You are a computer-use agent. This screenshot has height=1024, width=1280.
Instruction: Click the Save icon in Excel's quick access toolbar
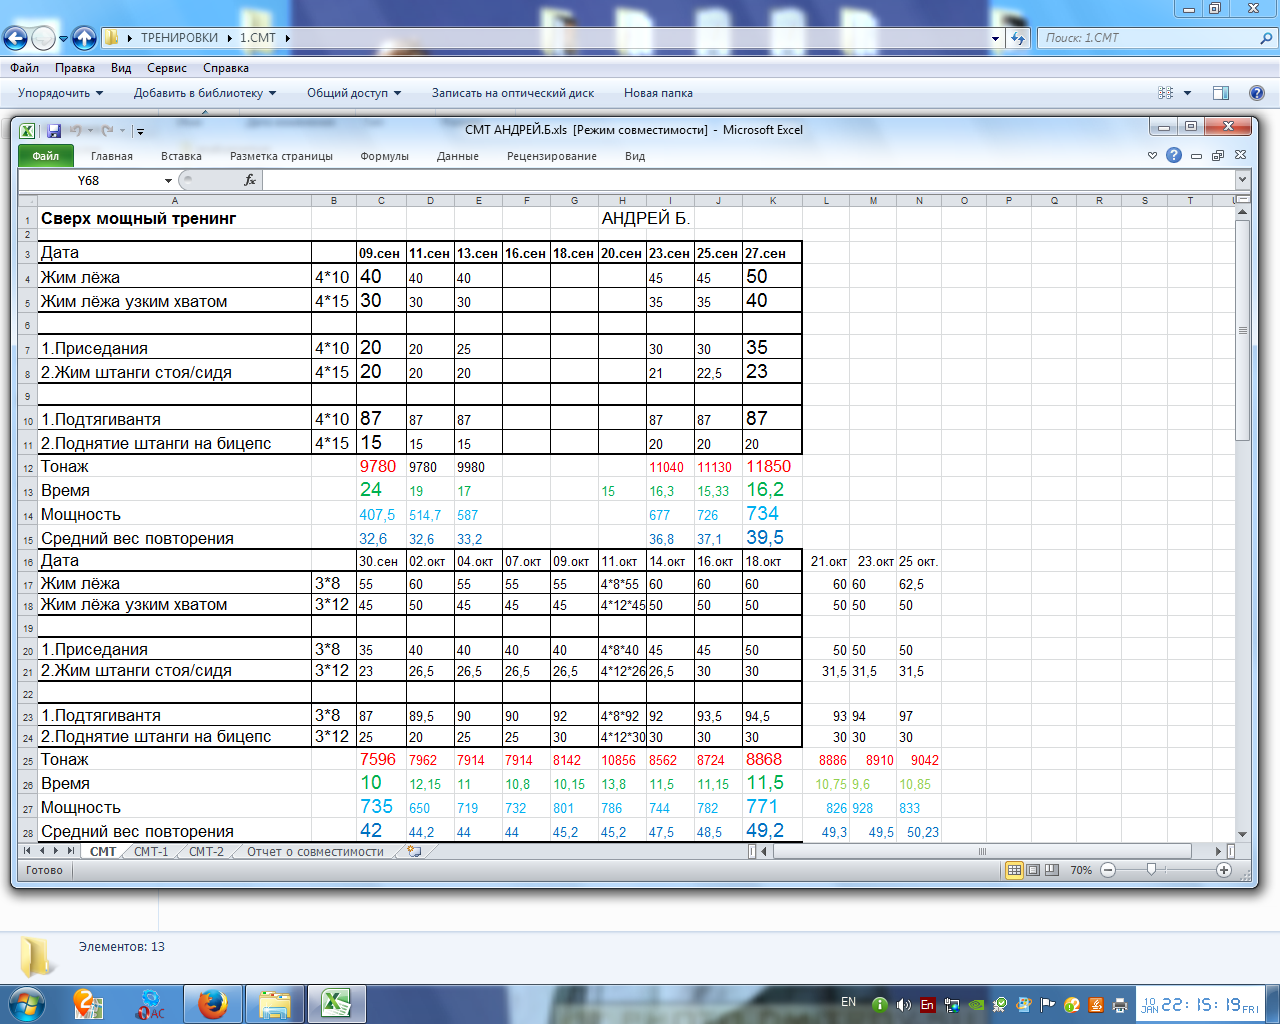[54, 130]
